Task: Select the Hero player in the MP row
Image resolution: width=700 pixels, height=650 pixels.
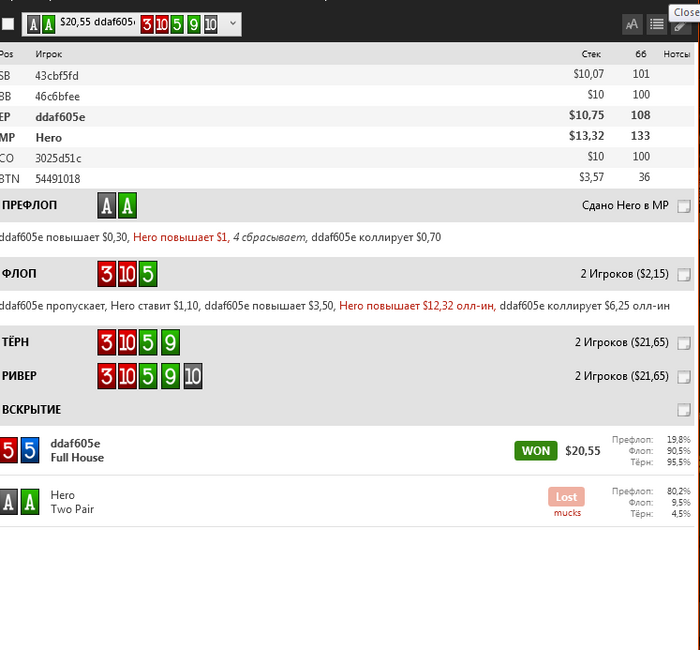Action: coord(49,138)
